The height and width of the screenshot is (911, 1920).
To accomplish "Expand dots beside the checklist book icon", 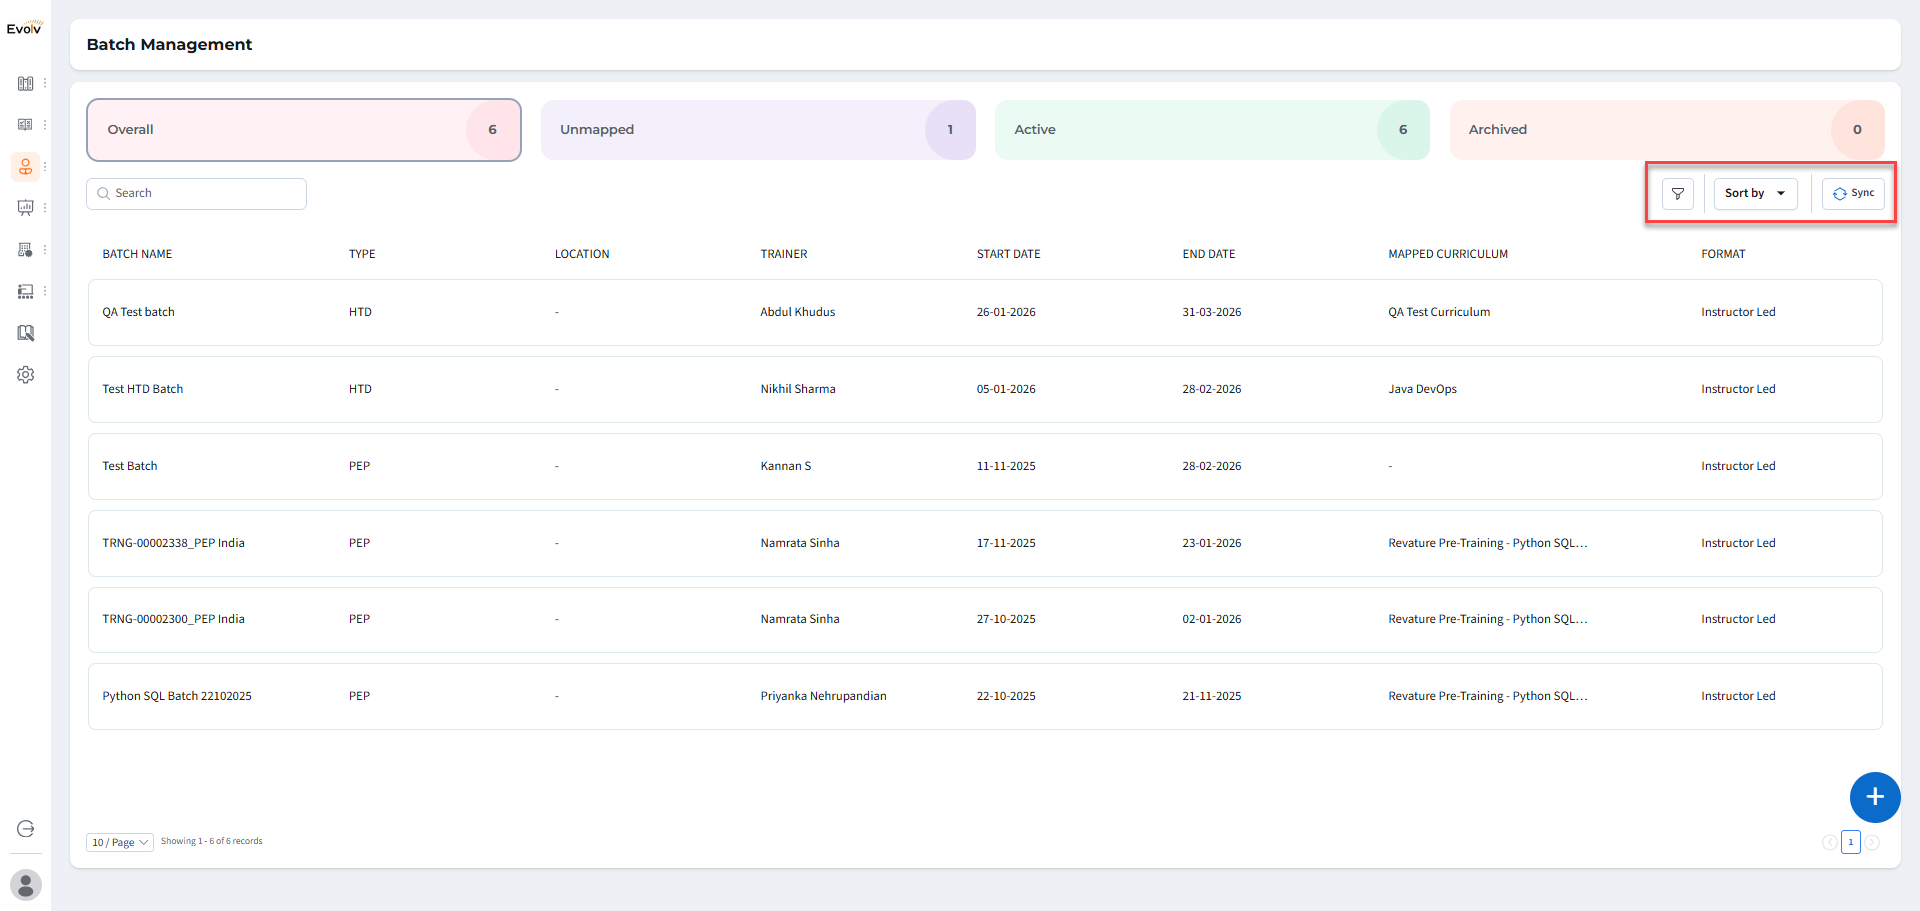I will point(45,125).
